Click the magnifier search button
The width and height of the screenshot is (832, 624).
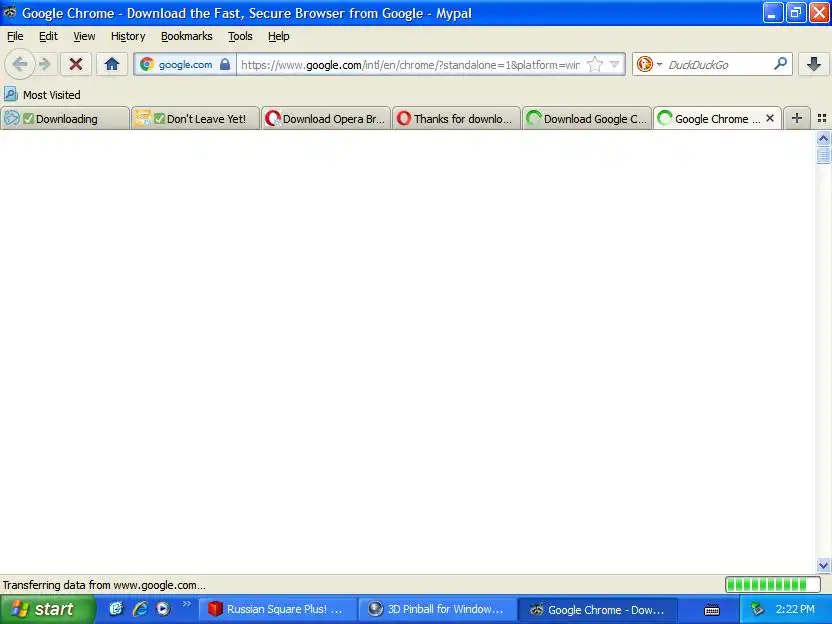780,64
